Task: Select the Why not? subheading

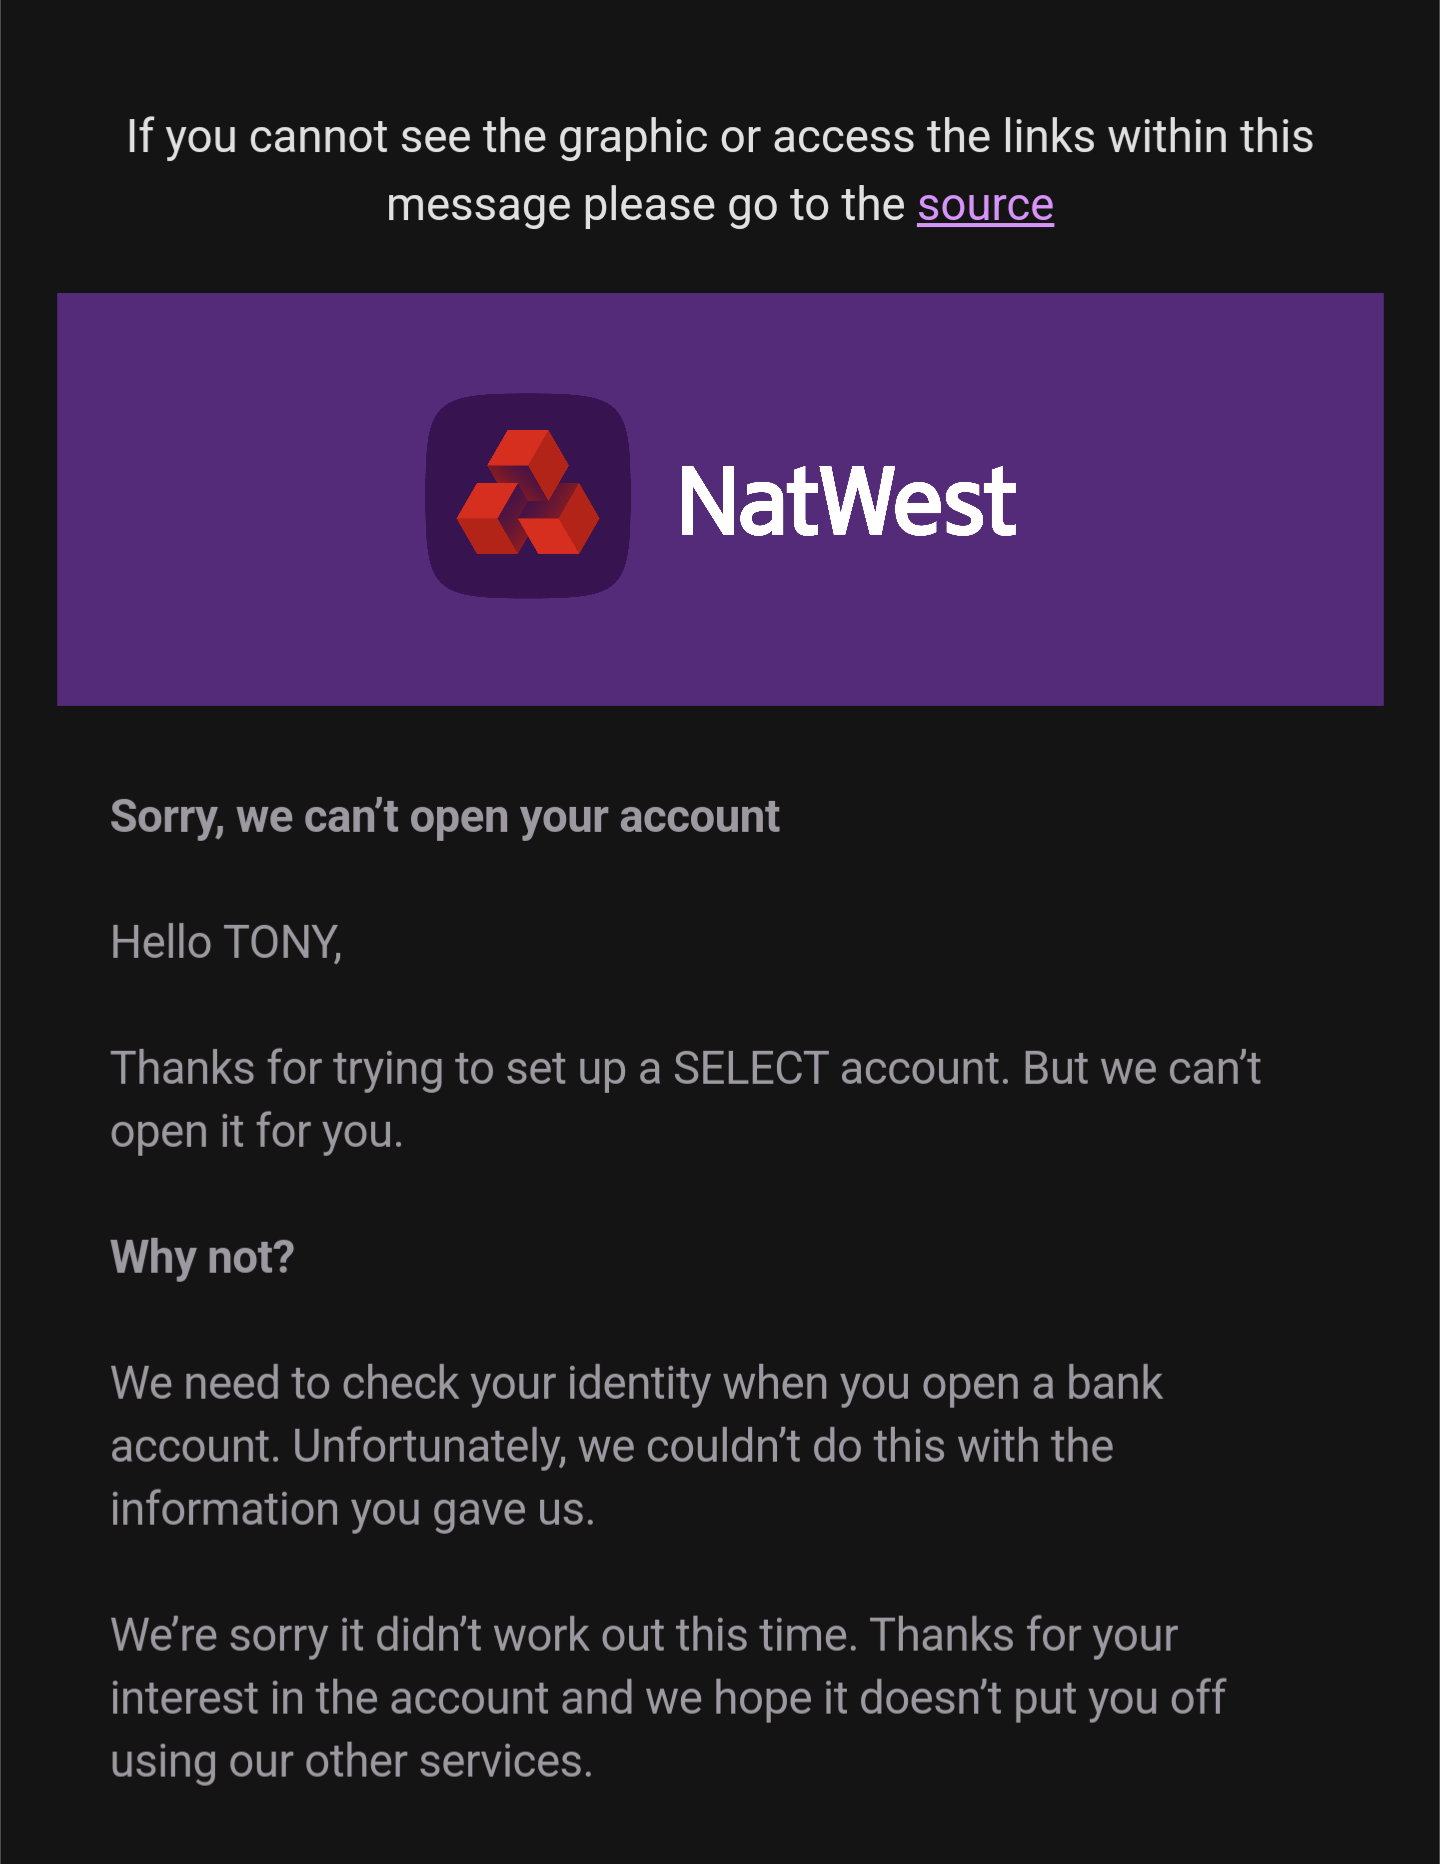Action: (x=202, y=1257)
